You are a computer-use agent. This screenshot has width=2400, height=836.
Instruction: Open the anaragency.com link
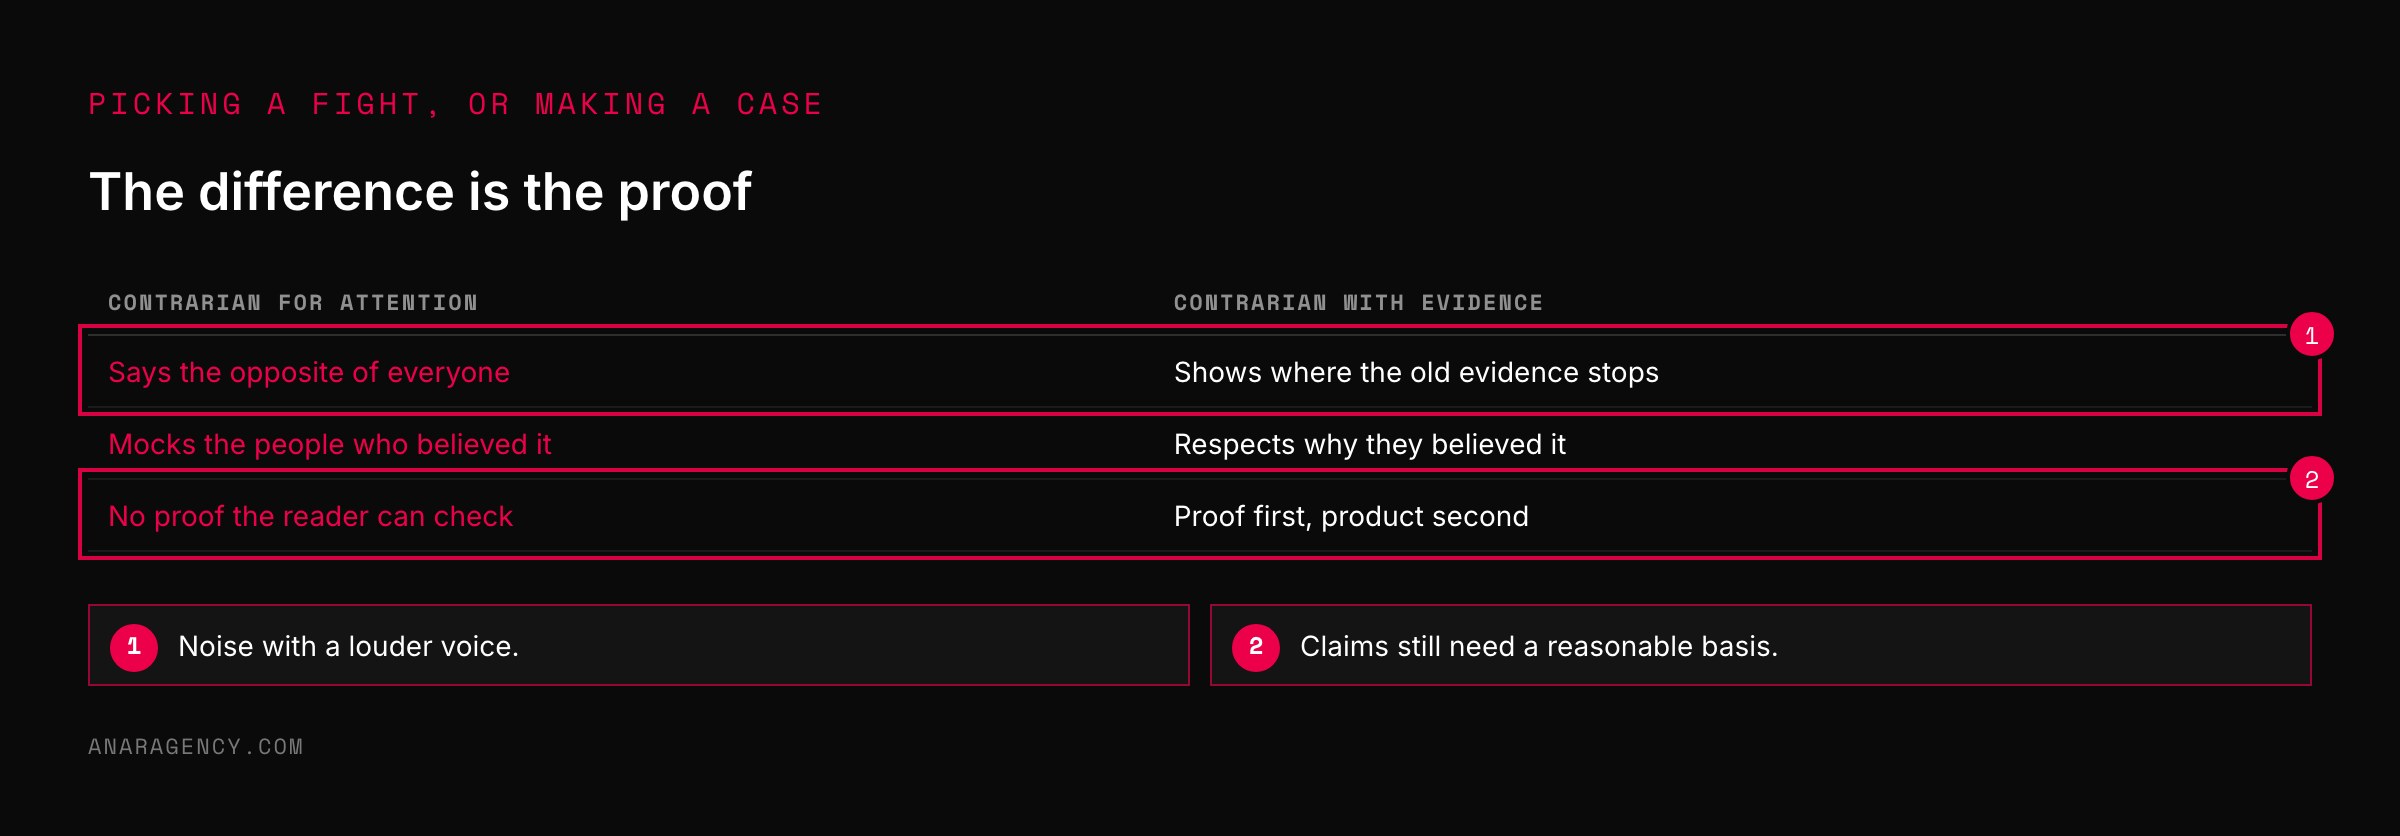coord(196,747)
